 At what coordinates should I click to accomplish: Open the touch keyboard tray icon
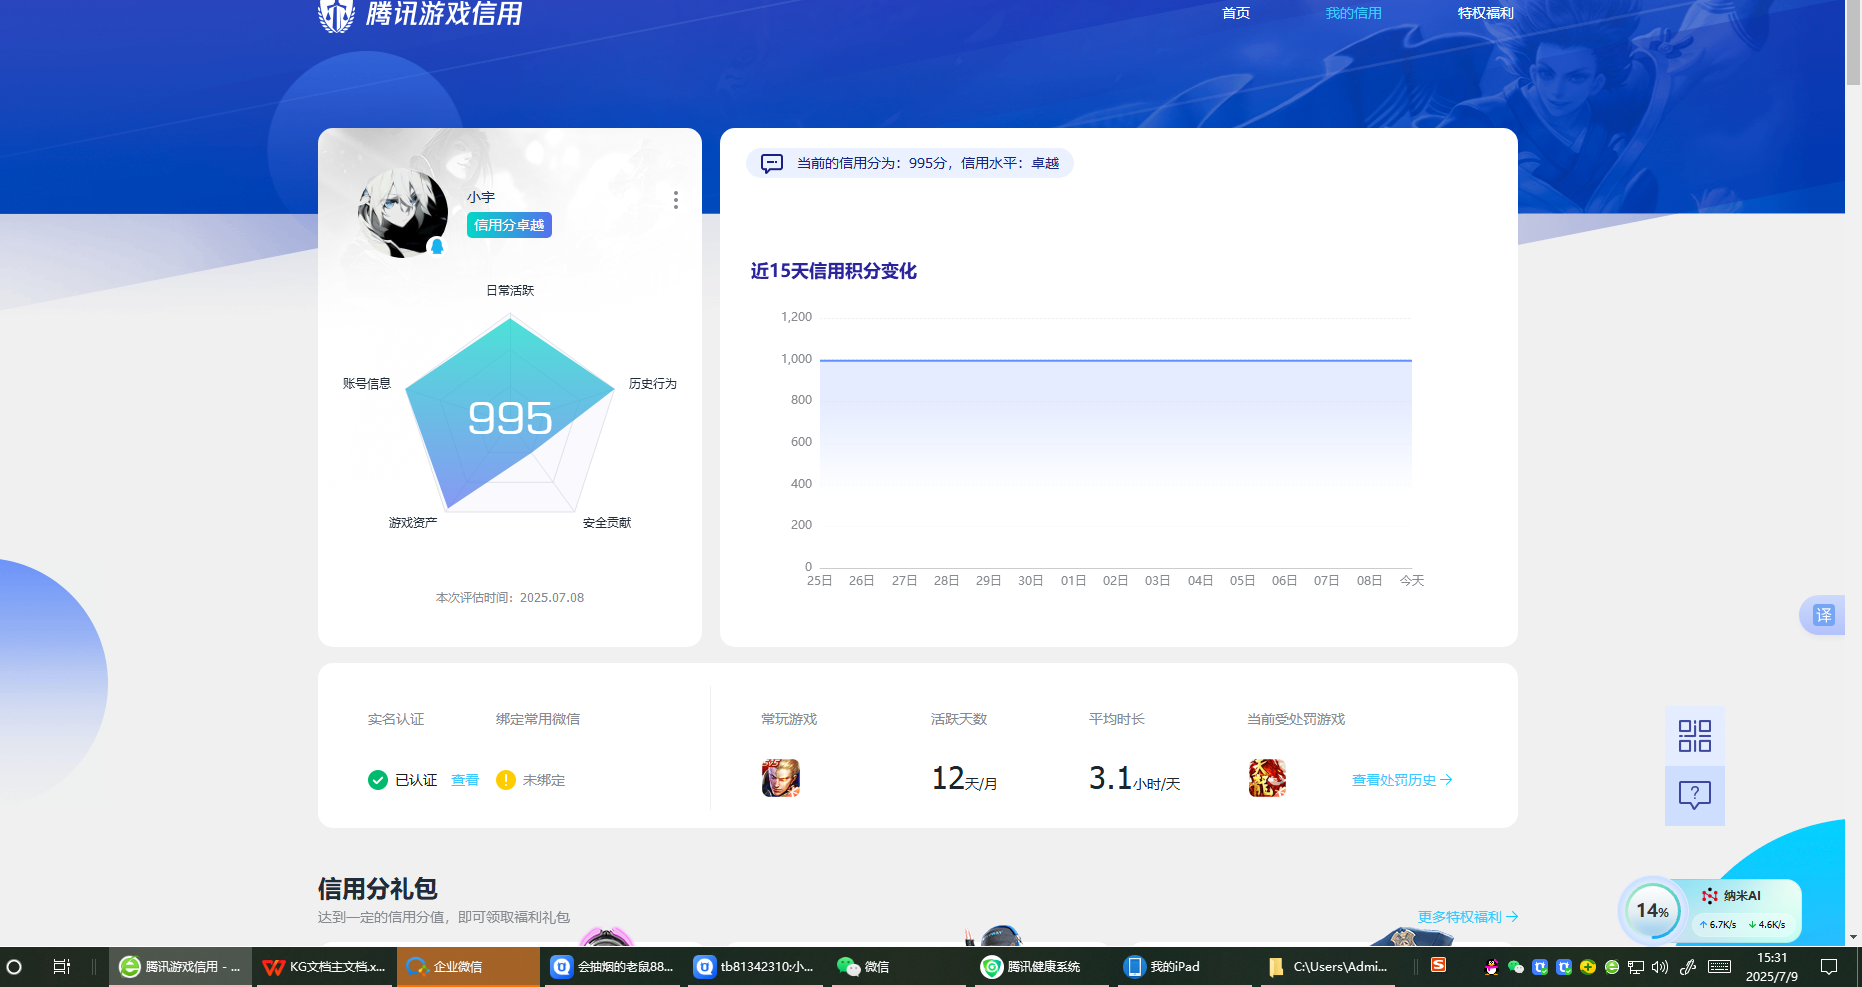click(x=1720, y=967)
